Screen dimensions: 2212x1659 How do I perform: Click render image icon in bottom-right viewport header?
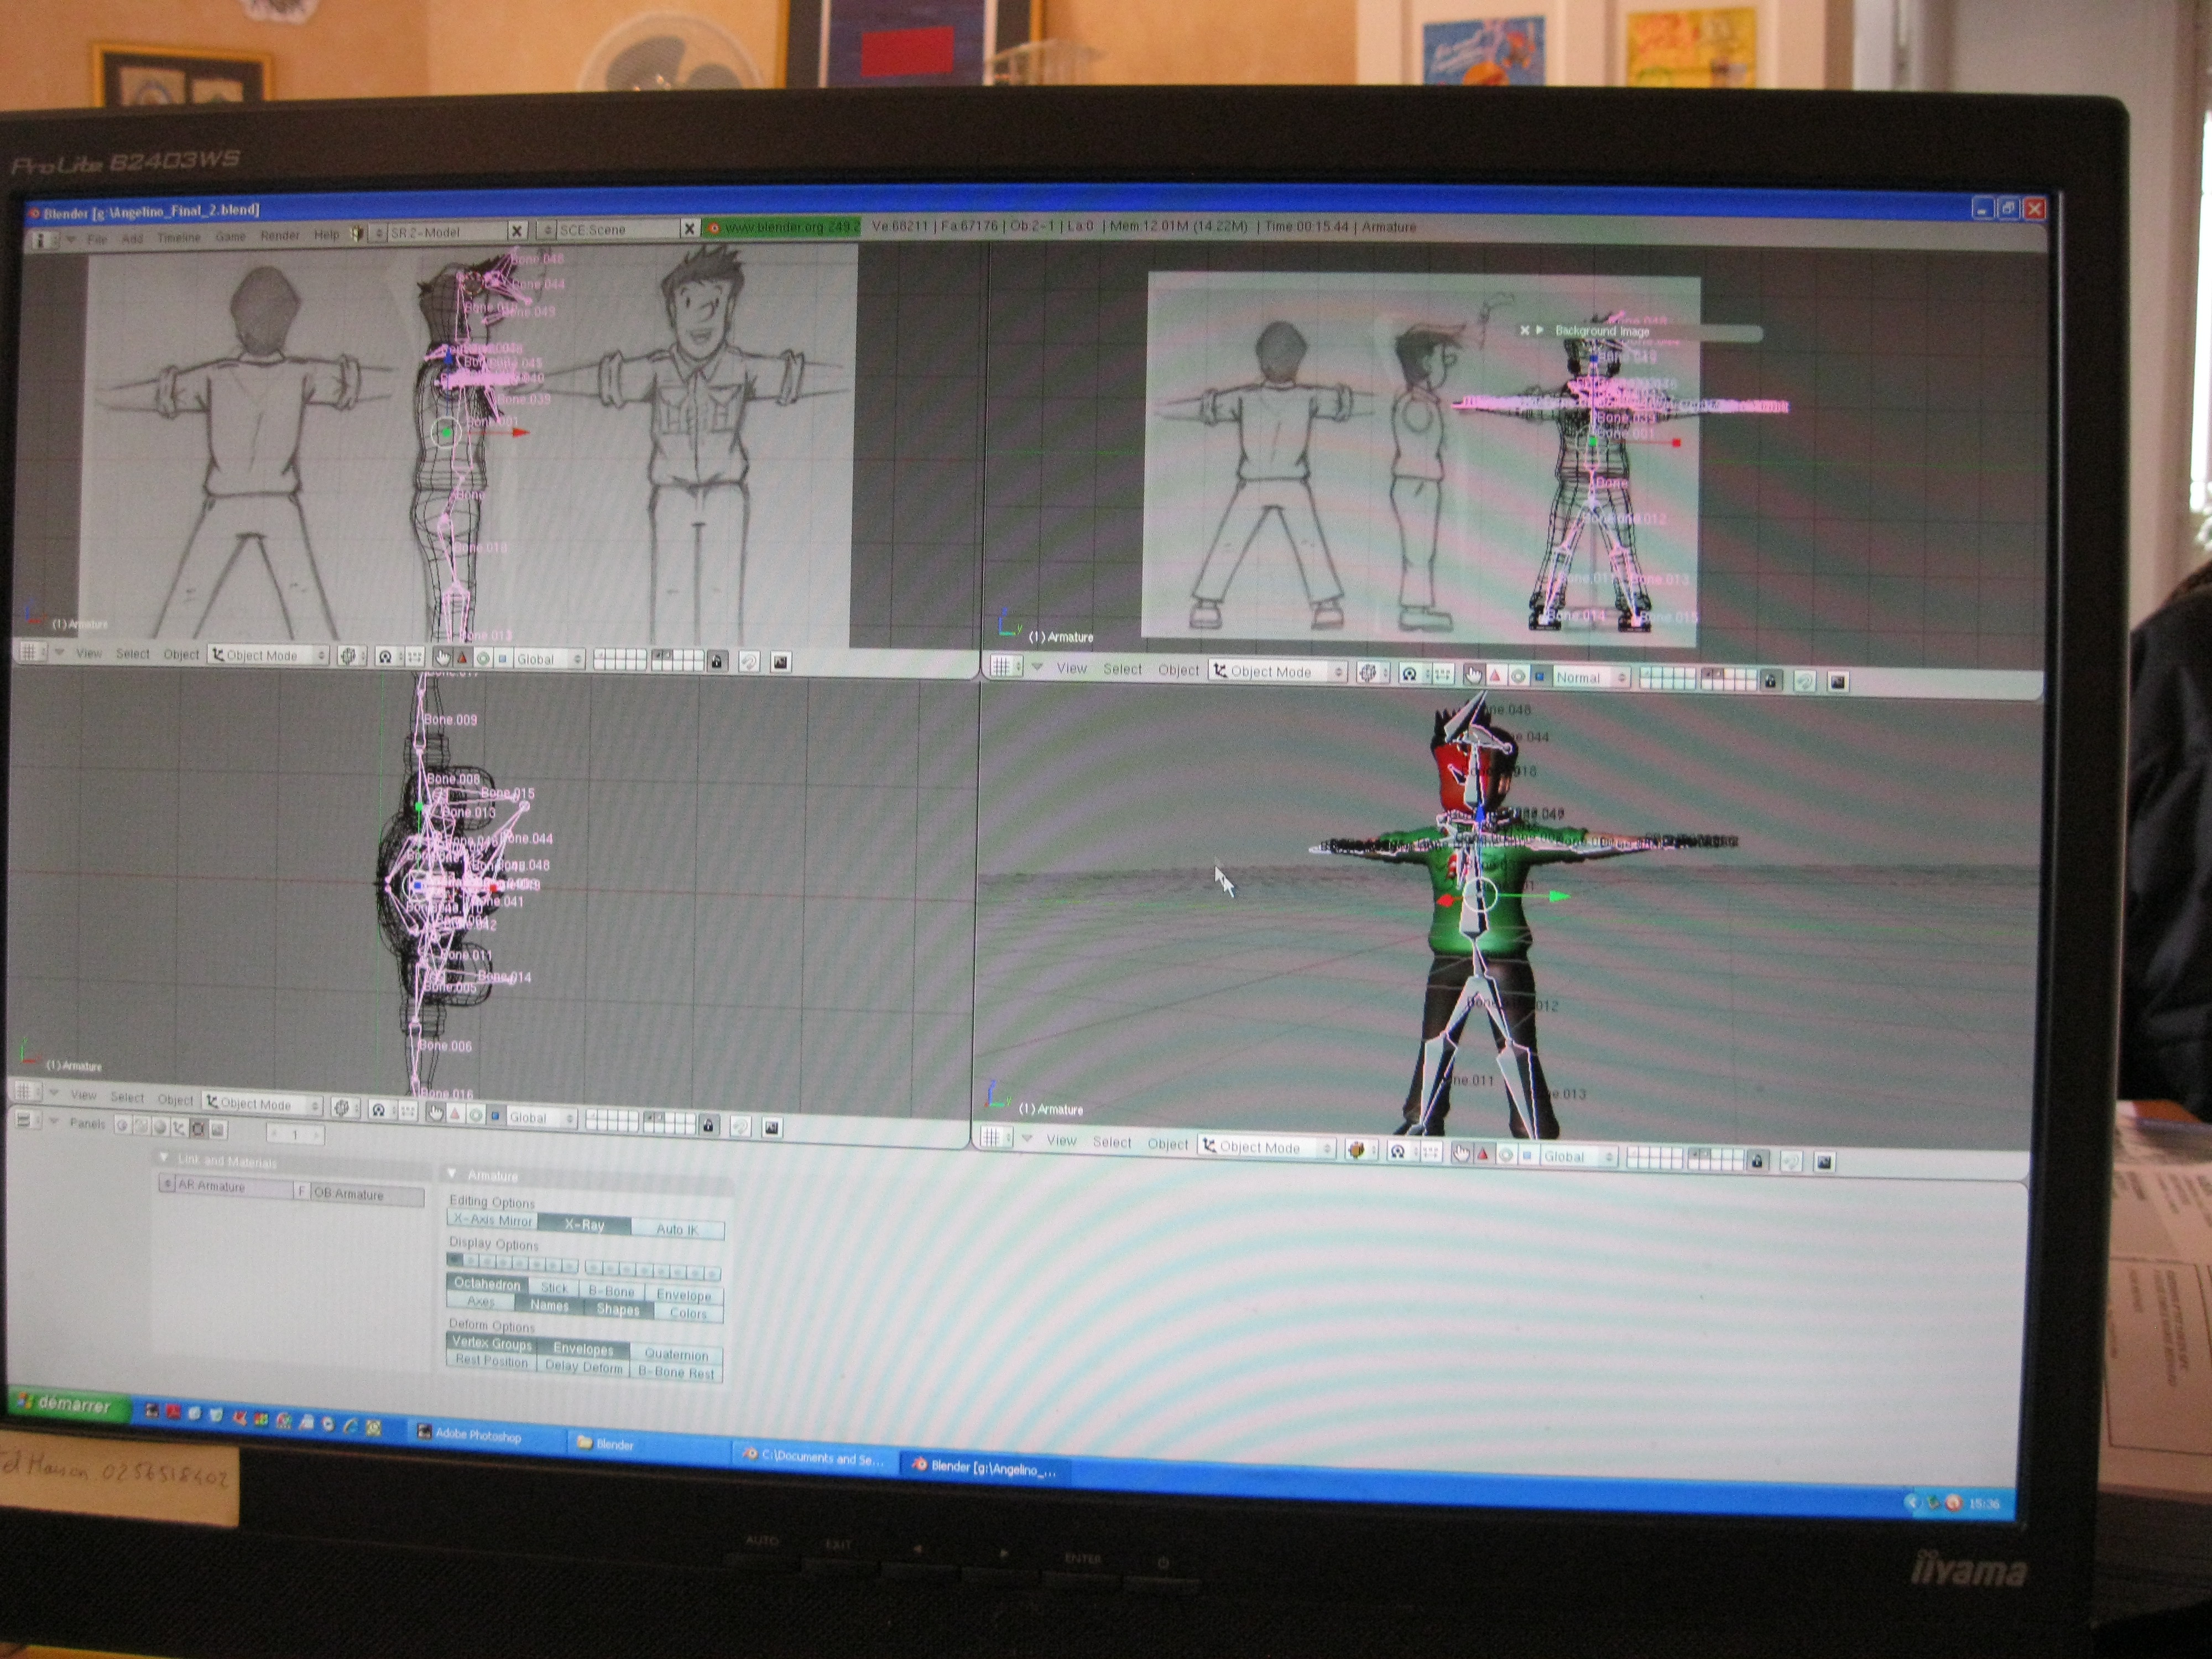(x=1824, y=1162)
